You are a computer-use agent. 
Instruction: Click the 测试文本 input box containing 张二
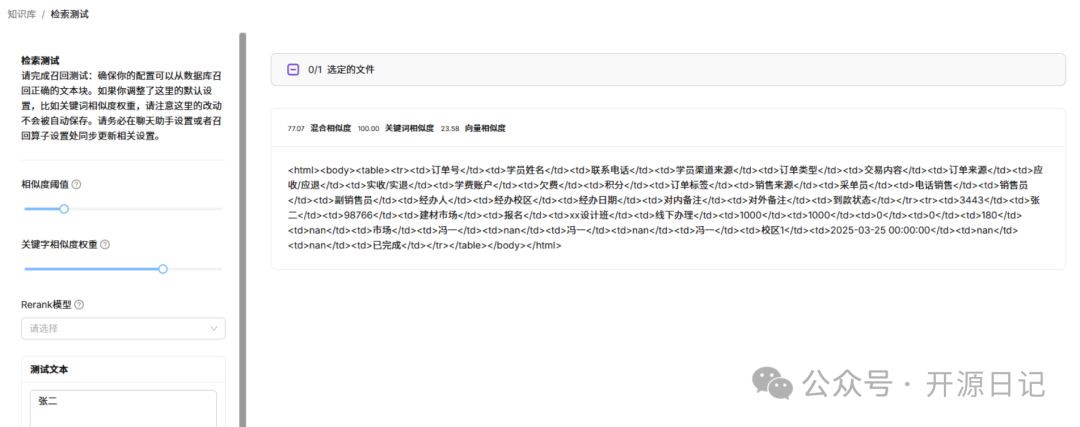[123, 409]
